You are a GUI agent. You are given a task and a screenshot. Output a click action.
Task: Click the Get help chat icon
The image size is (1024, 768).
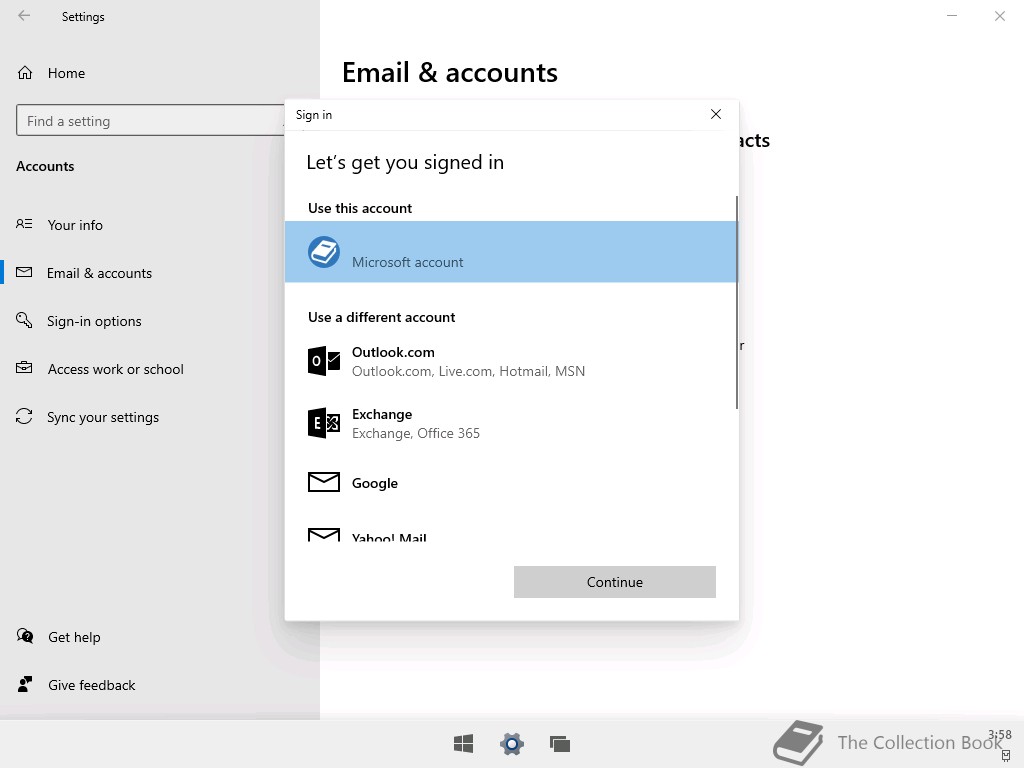click(25, 636)
